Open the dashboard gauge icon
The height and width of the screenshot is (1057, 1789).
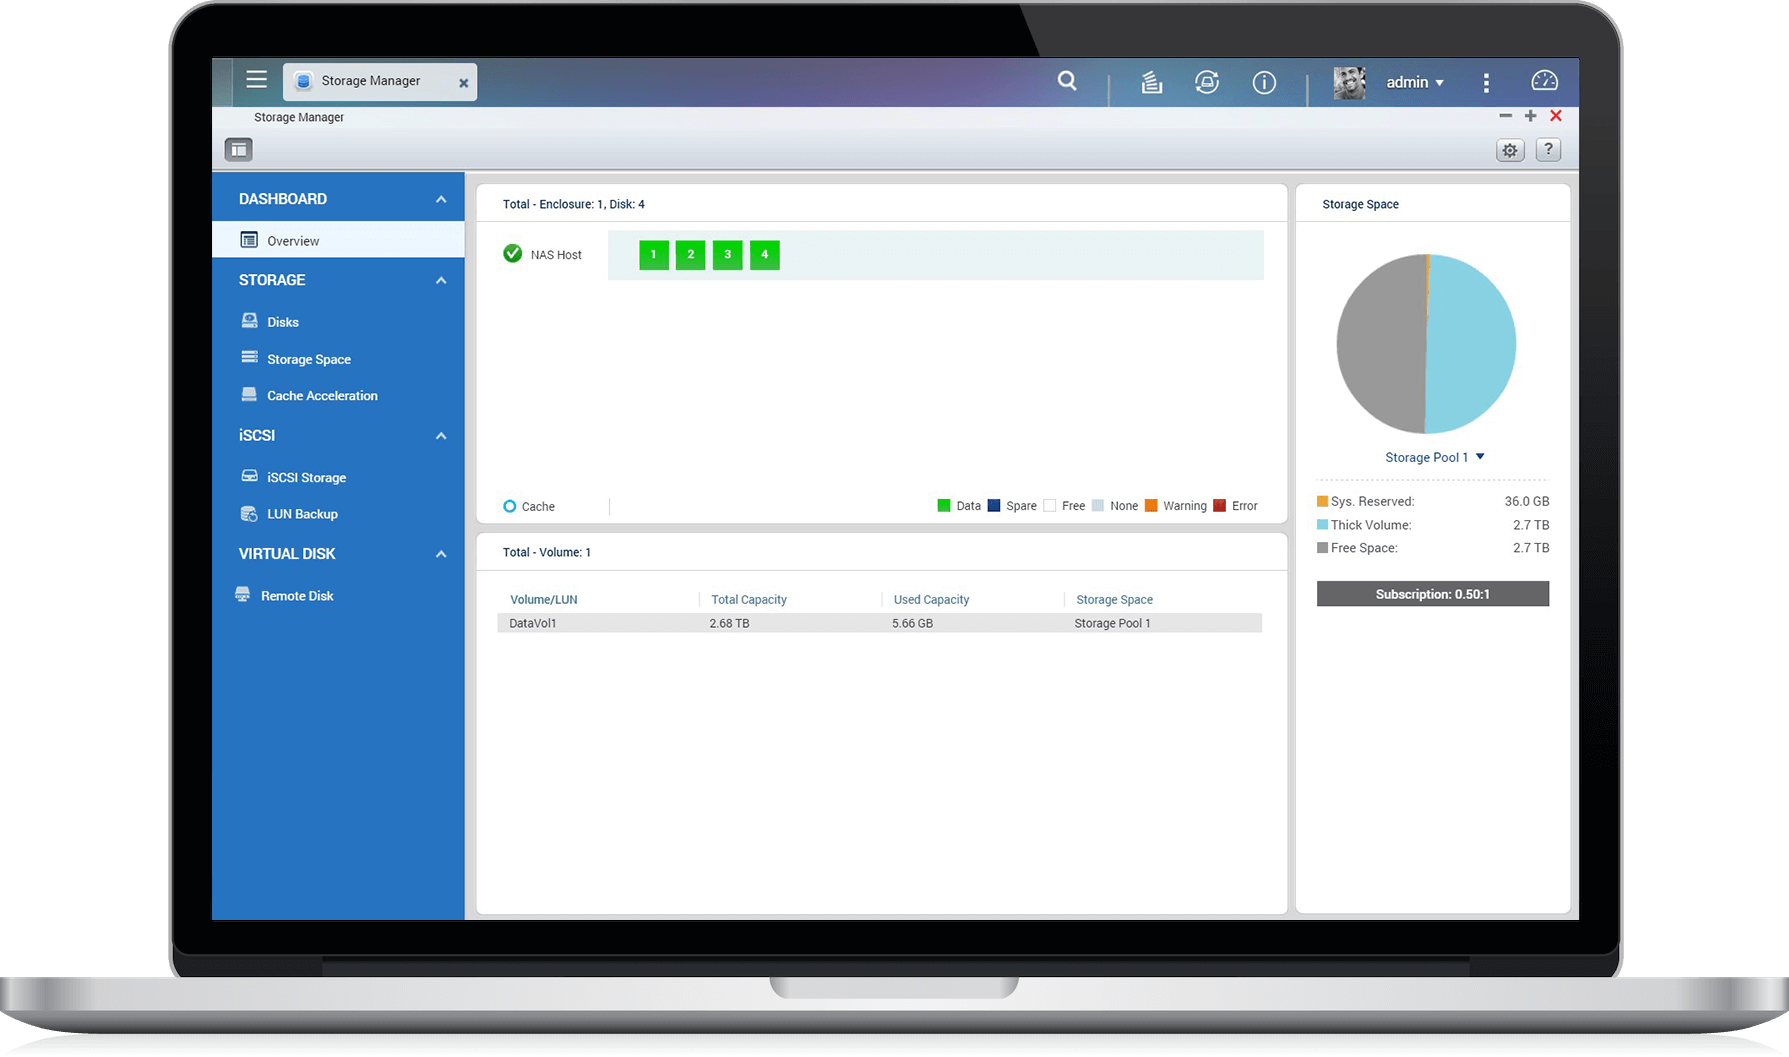(x=1544, y=82)
